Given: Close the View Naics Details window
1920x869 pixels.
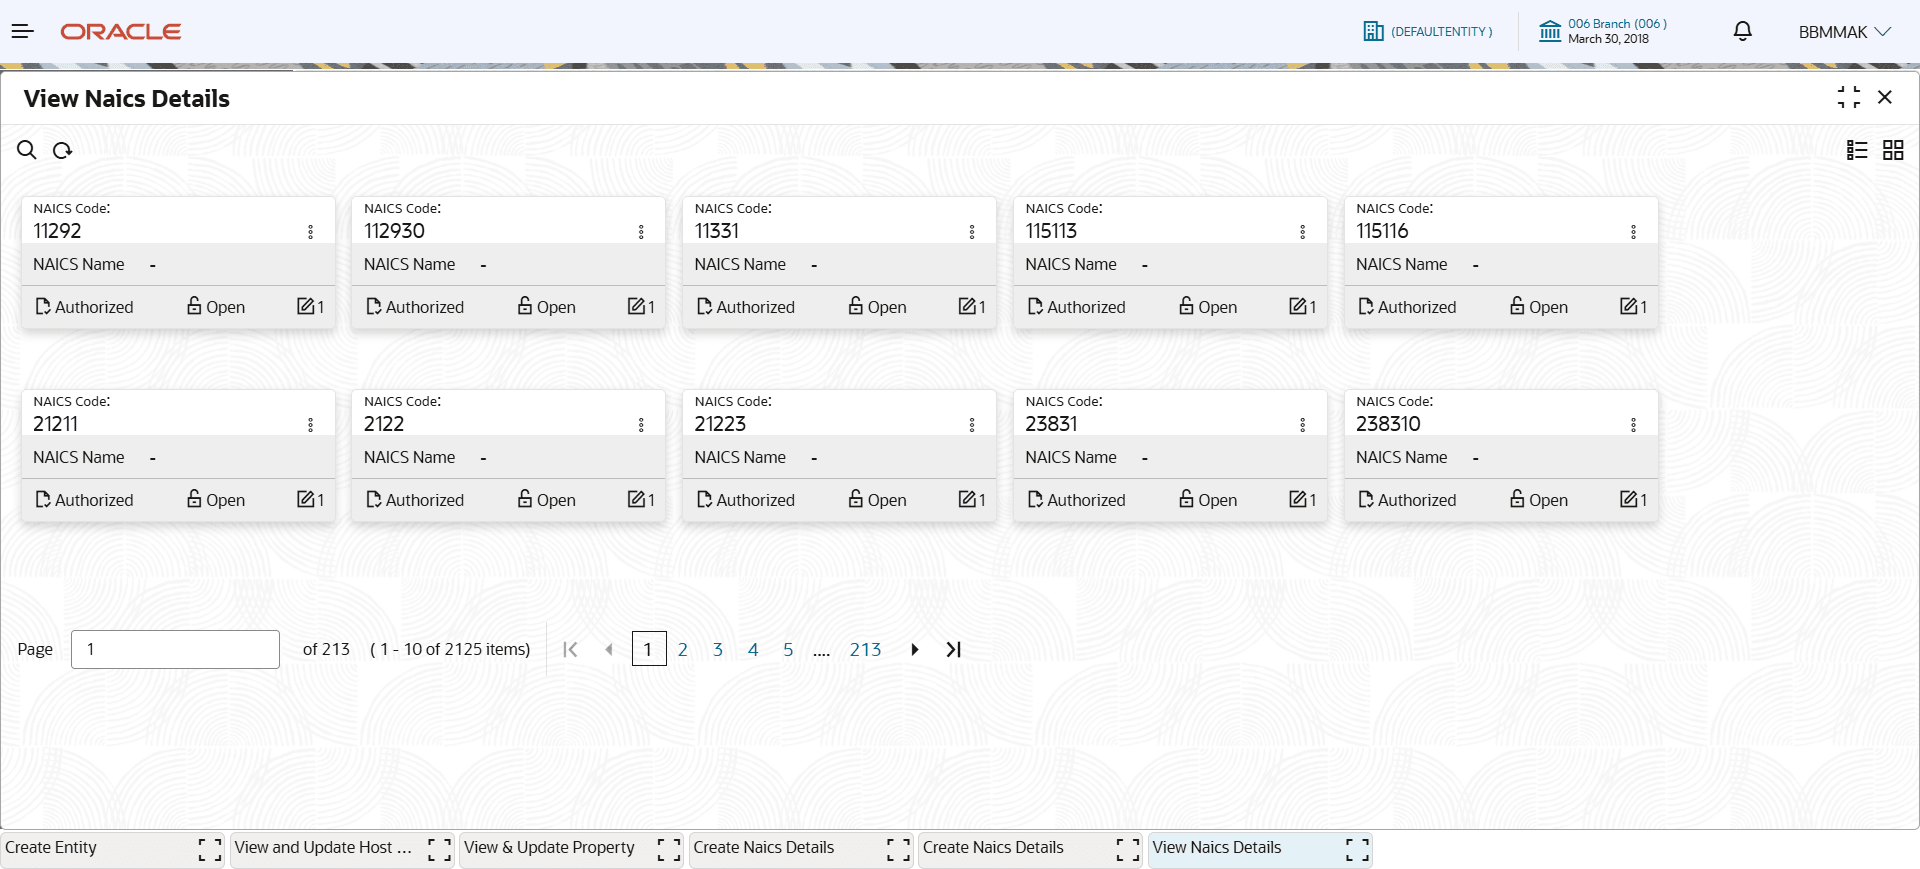Looking at the screenshot, I should [1885, 97].
